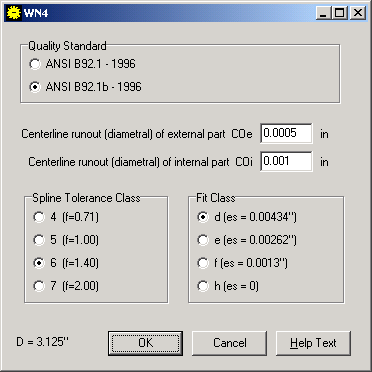Image resolution: width=372 pixels, height=372 pixels.
Task: Click the COe external runout input field
Action: coord(286,133)
